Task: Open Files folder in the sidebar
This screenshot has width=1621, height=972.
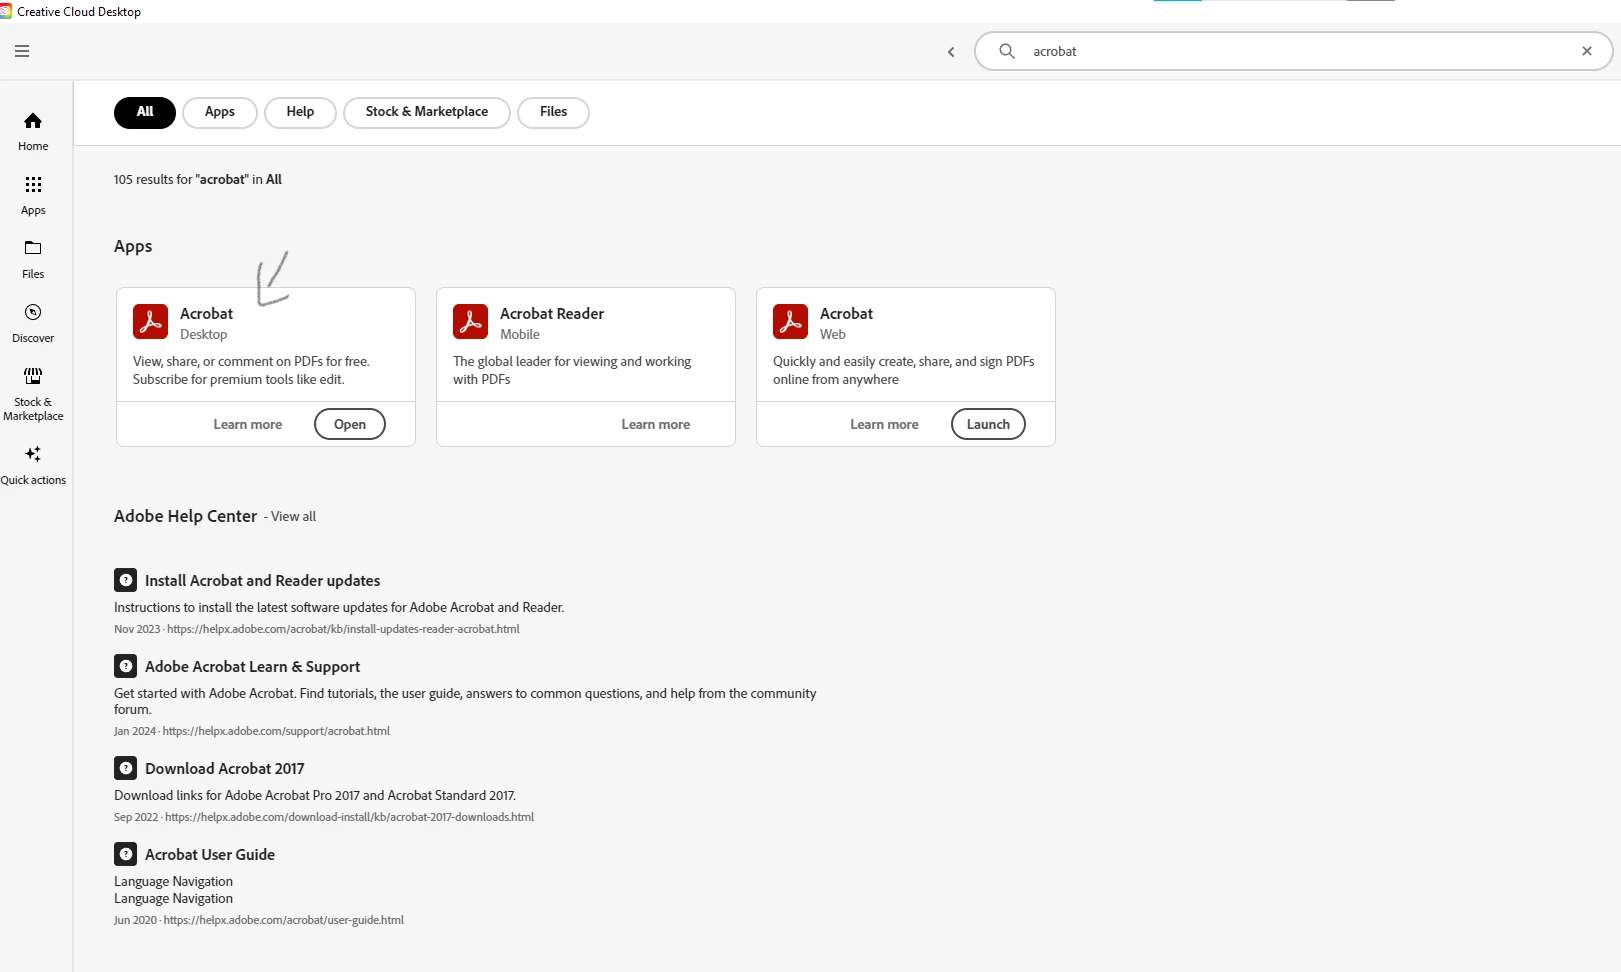Action: coord(33,259)
